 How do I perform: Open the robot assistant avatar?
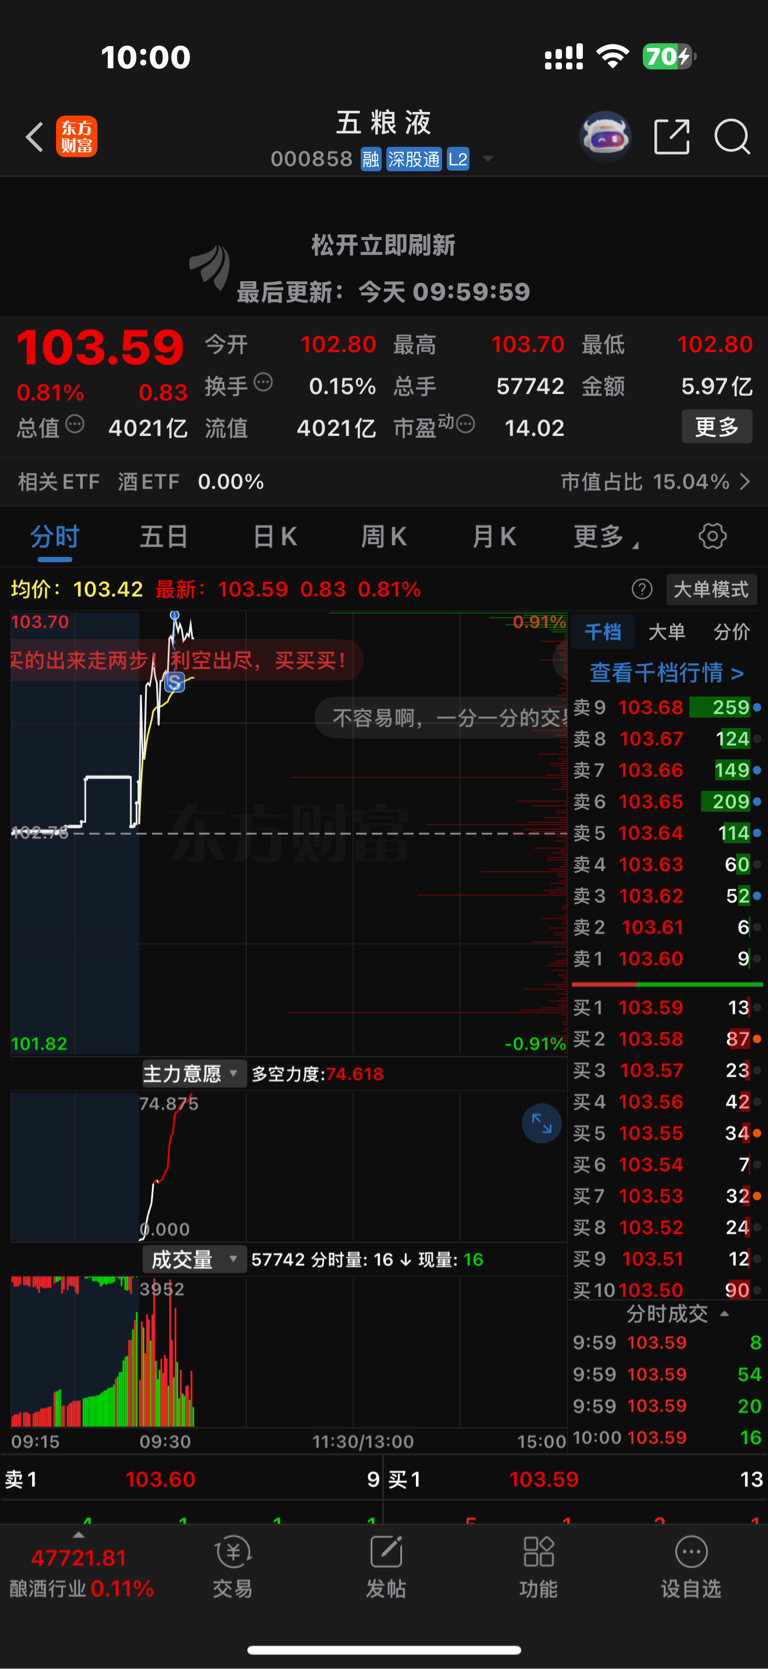pos(606,136)
